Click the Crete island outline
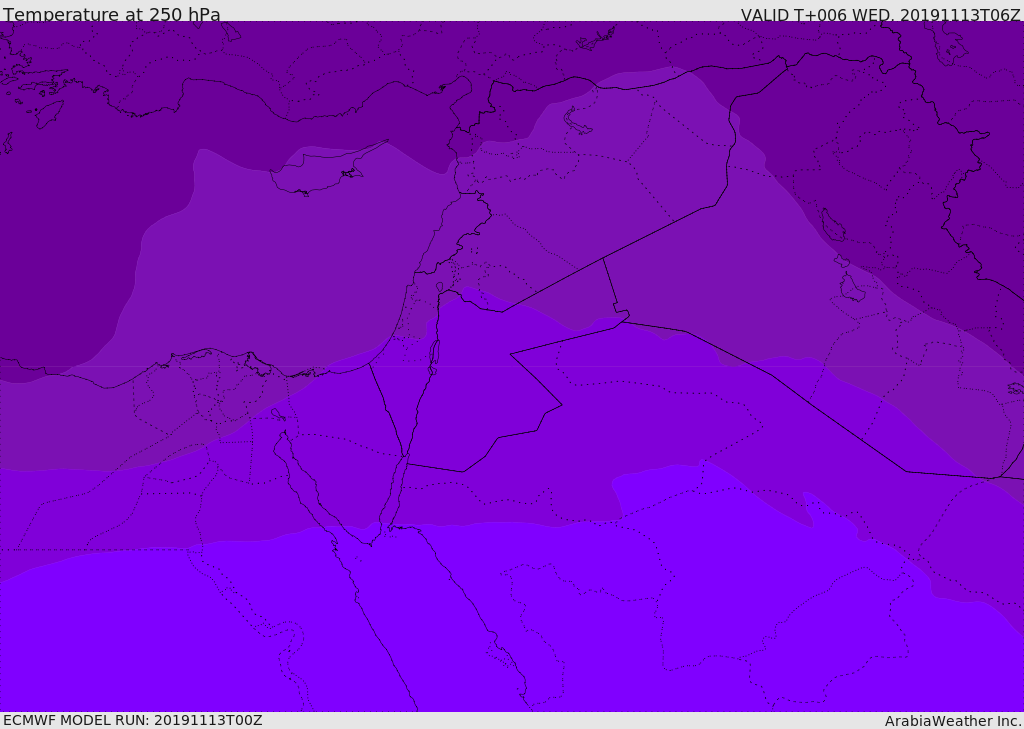Screen dimensions: 1024x729 (48, 112)
